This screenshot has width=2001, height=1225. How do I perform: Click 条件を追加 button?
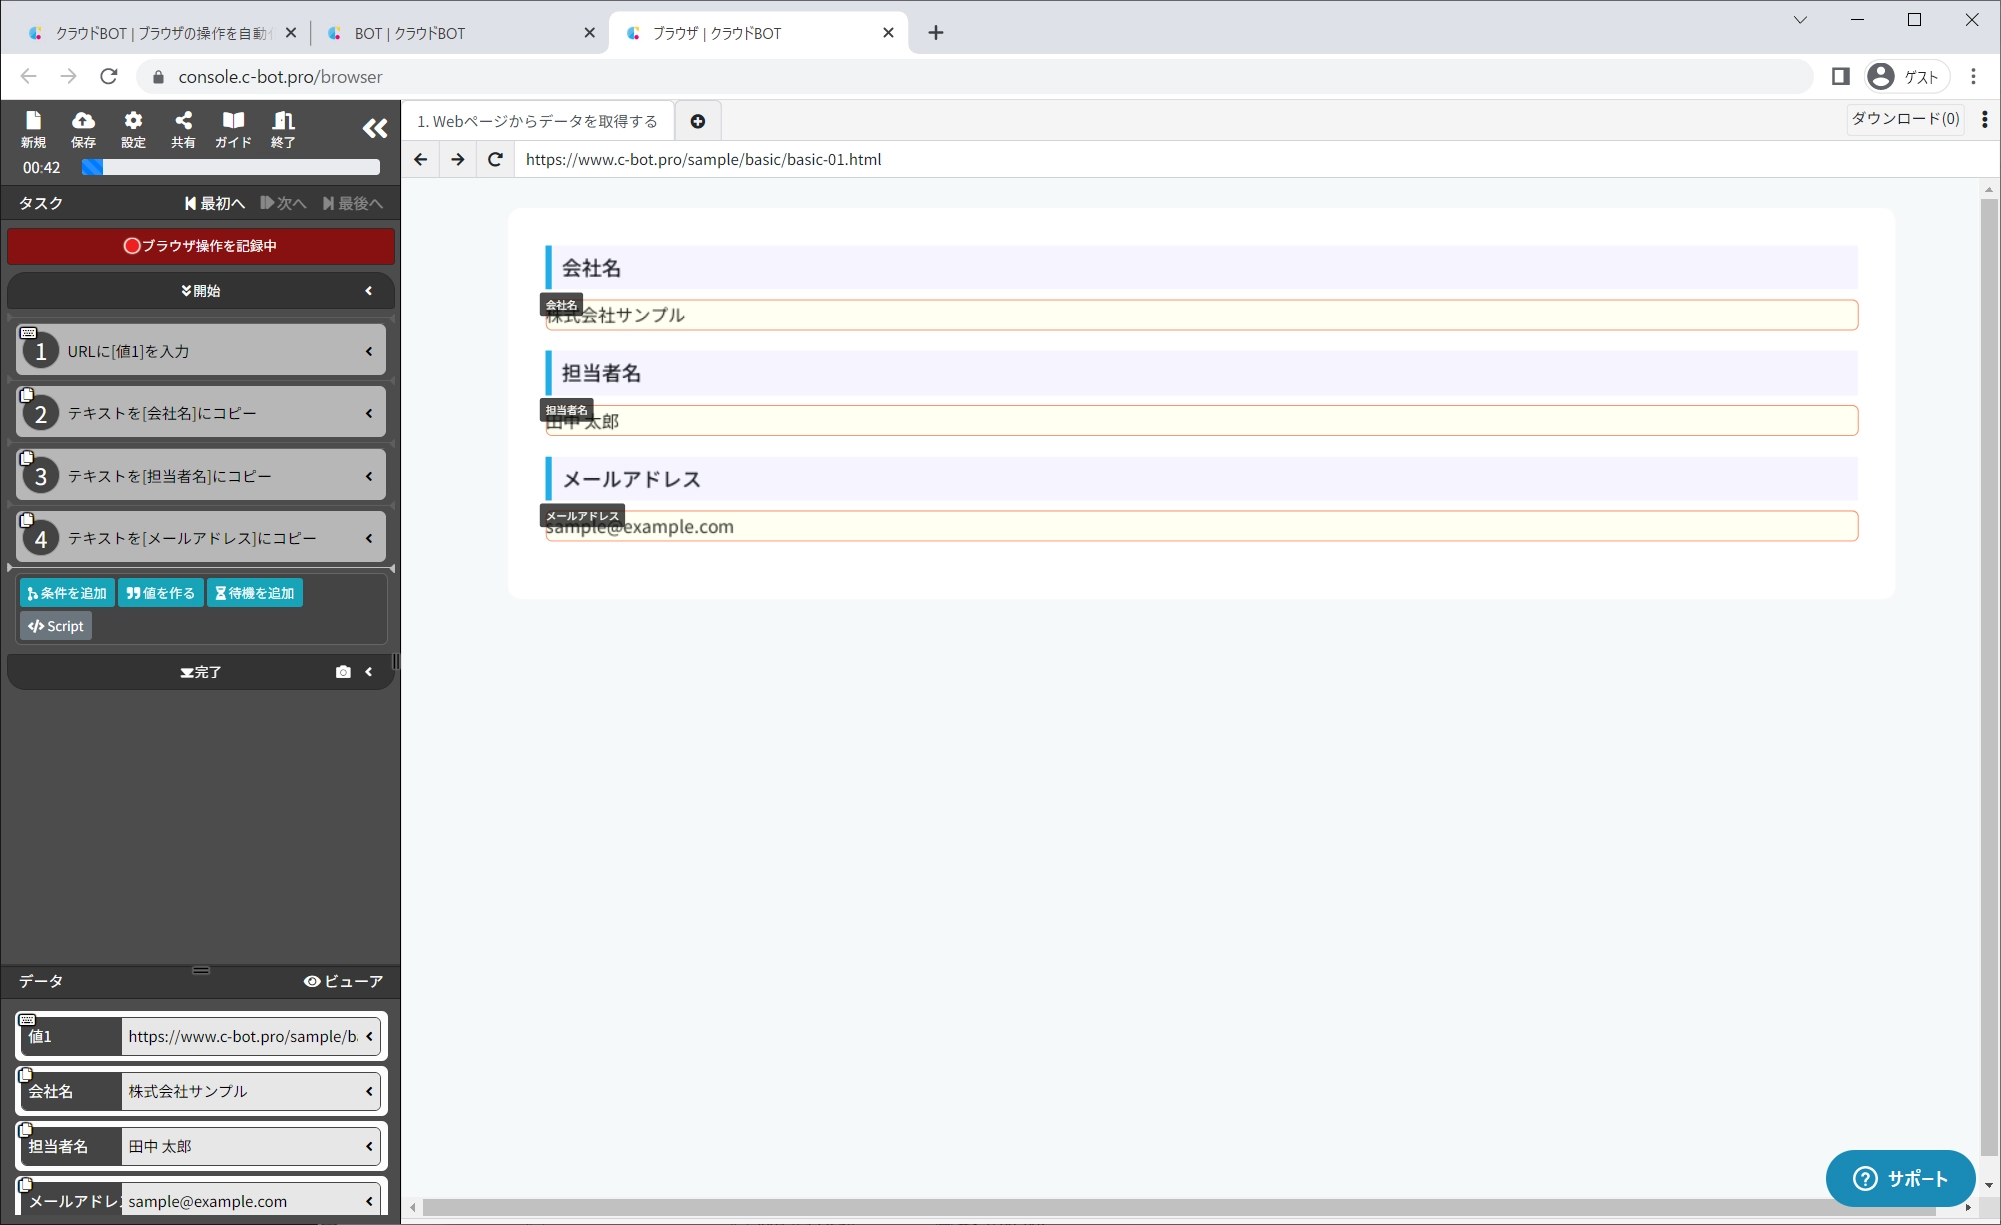click(67, 593)
